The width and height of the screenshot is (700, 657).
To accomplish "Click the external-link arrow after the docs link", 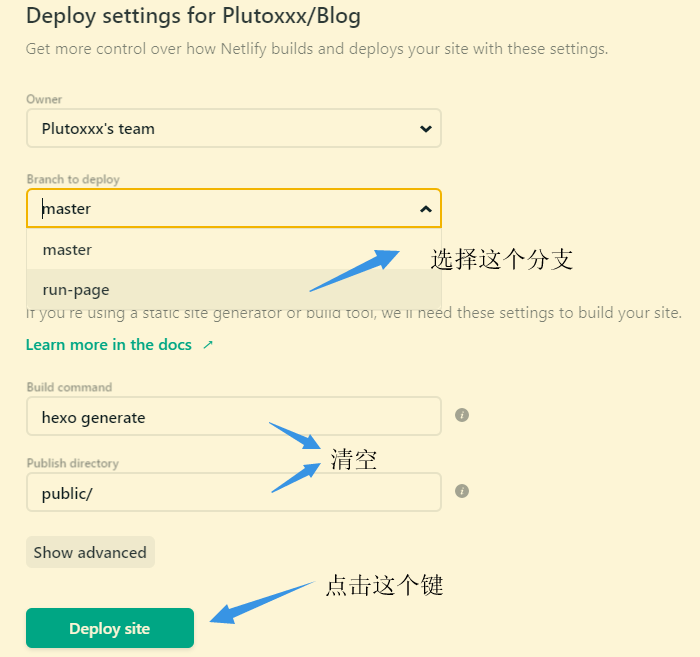I will pyautogui.click(x=208, y=345).
